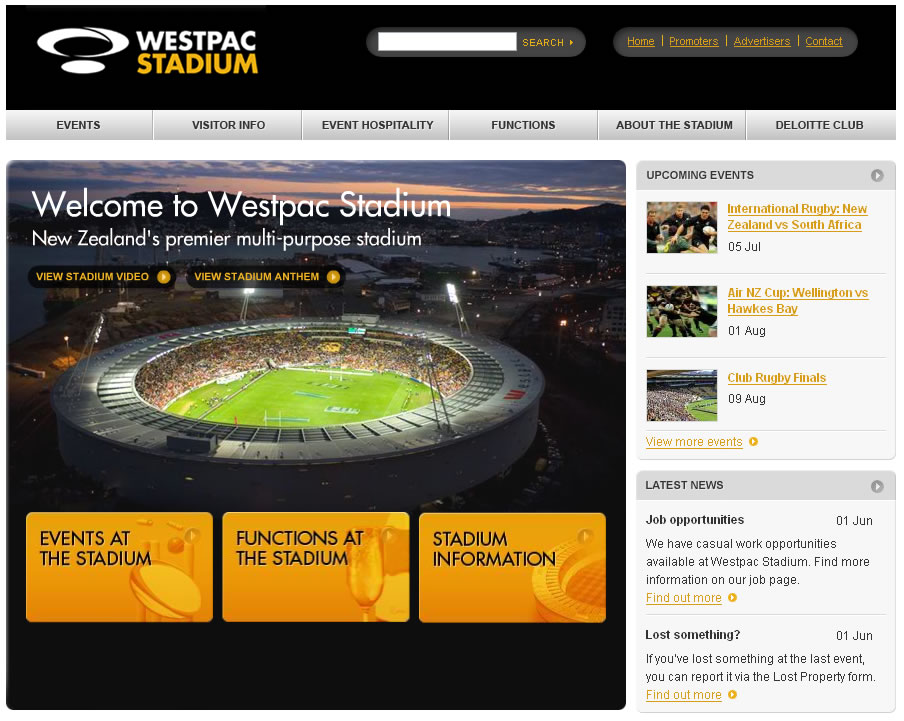The image size is (904, 721).
Task: Click the Upcoming Events heading
Action: (x=700, y=175)
